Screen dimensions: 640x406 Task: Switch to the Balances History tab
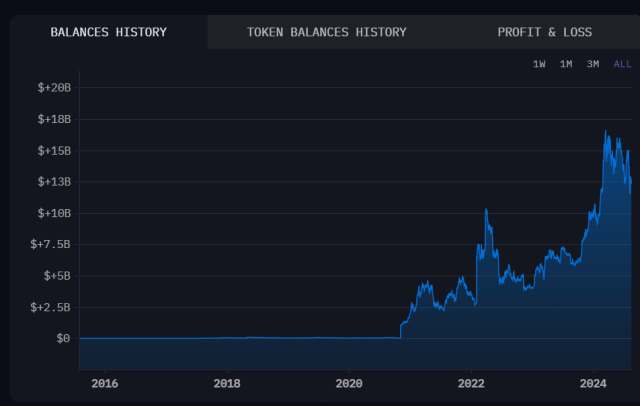(x=109, y=32)
